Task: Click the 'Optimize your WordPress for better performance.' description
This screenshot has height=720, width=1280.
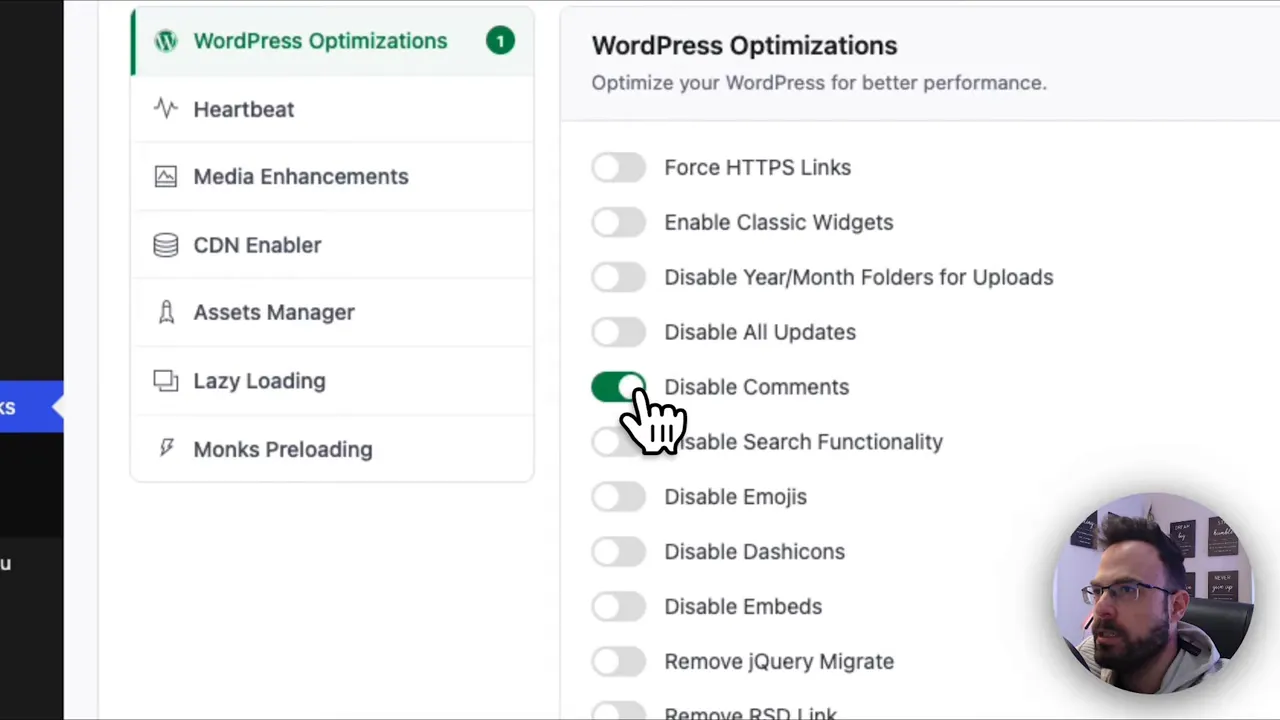Action: [819, 83]
